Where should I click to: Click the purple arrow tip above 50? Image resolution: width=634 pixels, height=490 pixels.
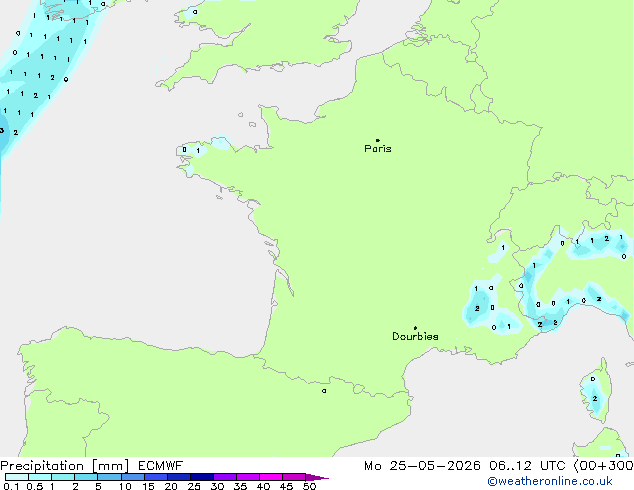317,477
